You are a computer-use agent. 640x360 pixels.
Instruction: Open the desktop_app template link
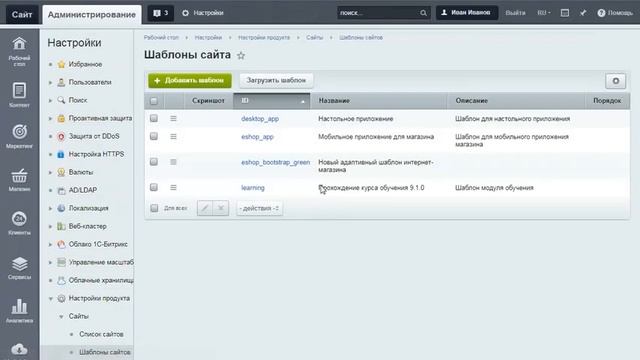click(x=260, y=119)
